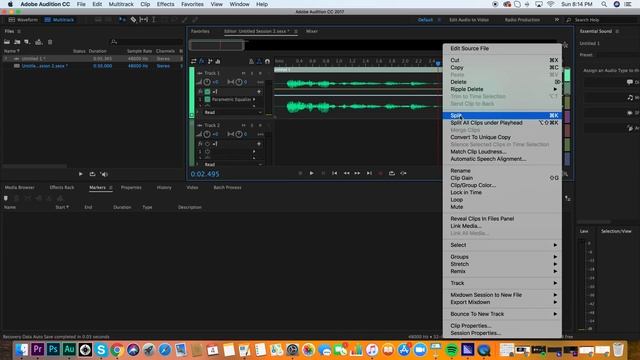The width and height of the screenshot is (640, 360).
Task: Adjust Track 1 volume knob
Action: point(207,82)
